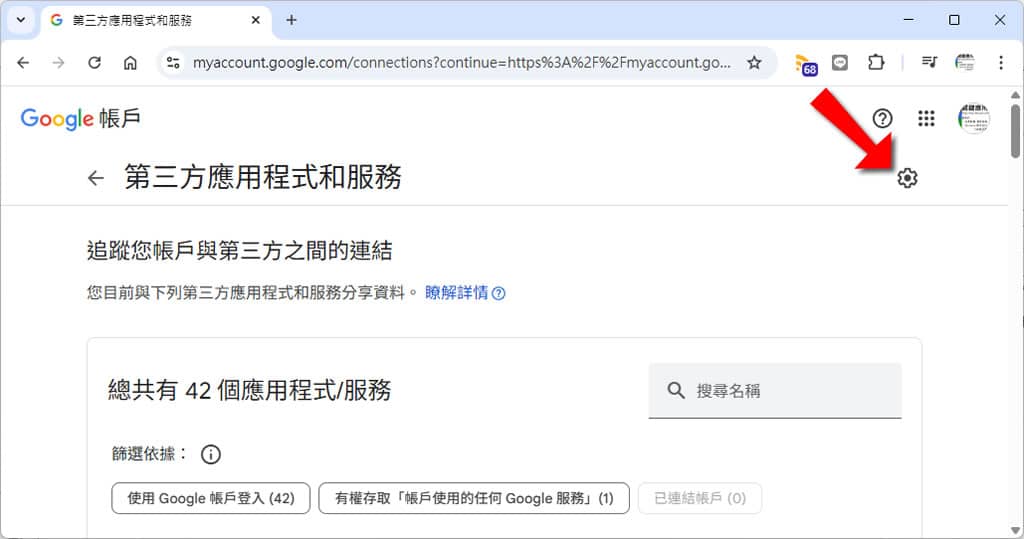Maximize the Chrome window
The image size is (1024, 539).
point(954,20)
